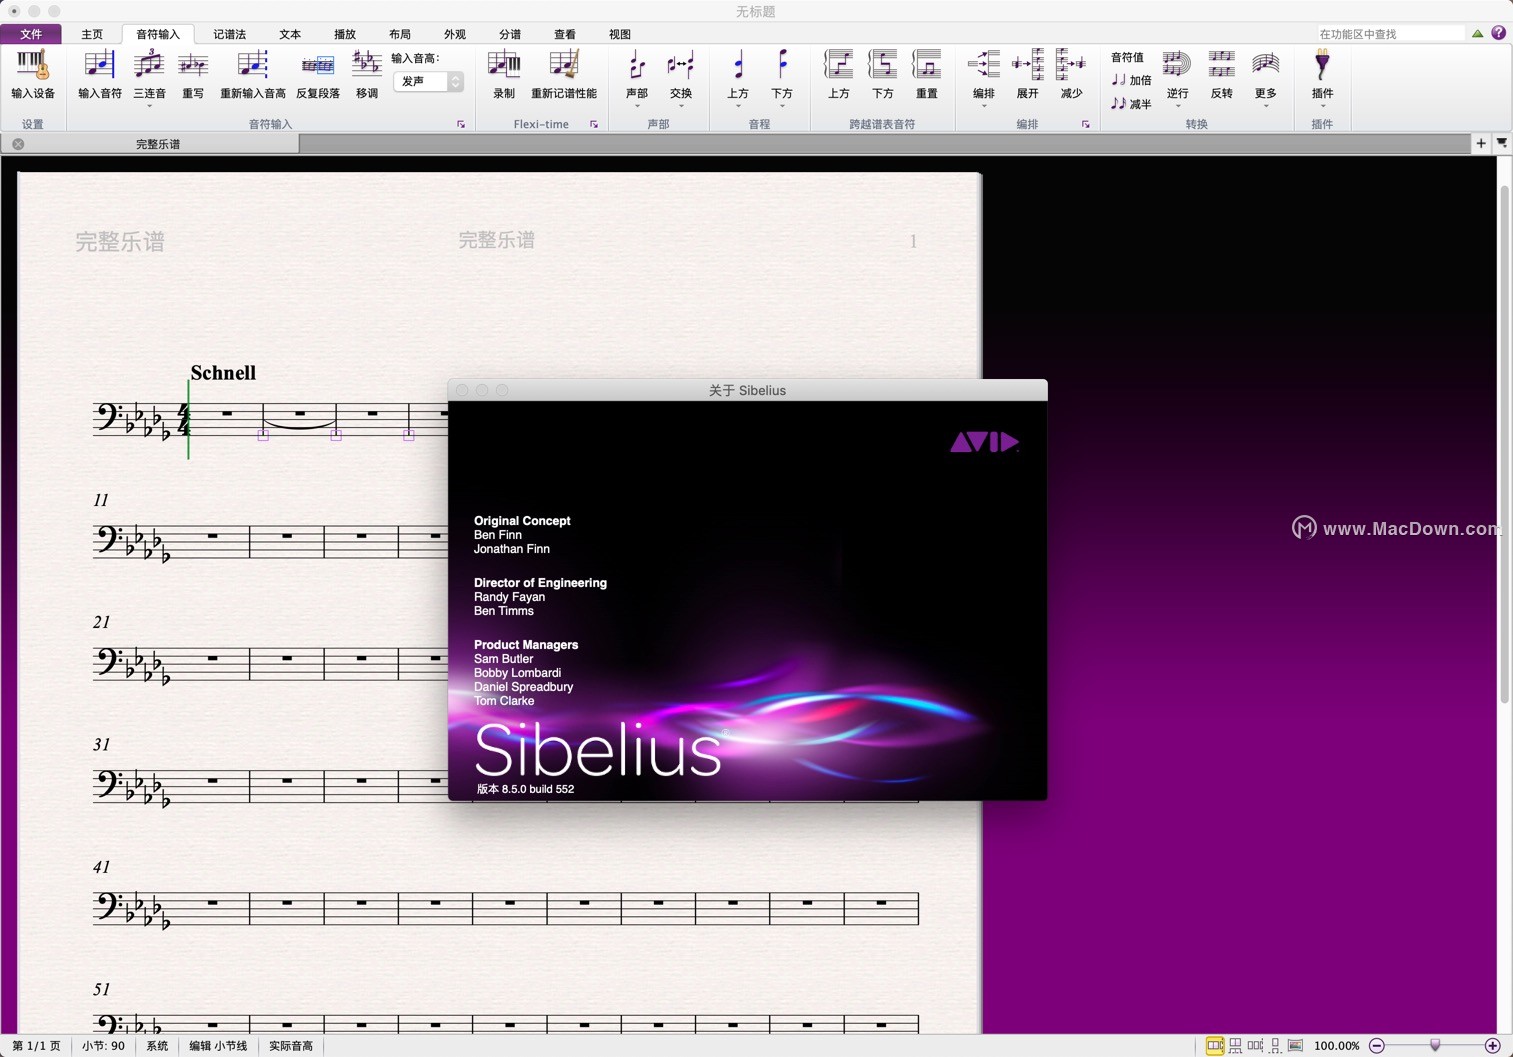This screenshot has height=1057, width=1513.
Task: Open the Input Pitch (发声) dropdown
Action: click(428, 81)
